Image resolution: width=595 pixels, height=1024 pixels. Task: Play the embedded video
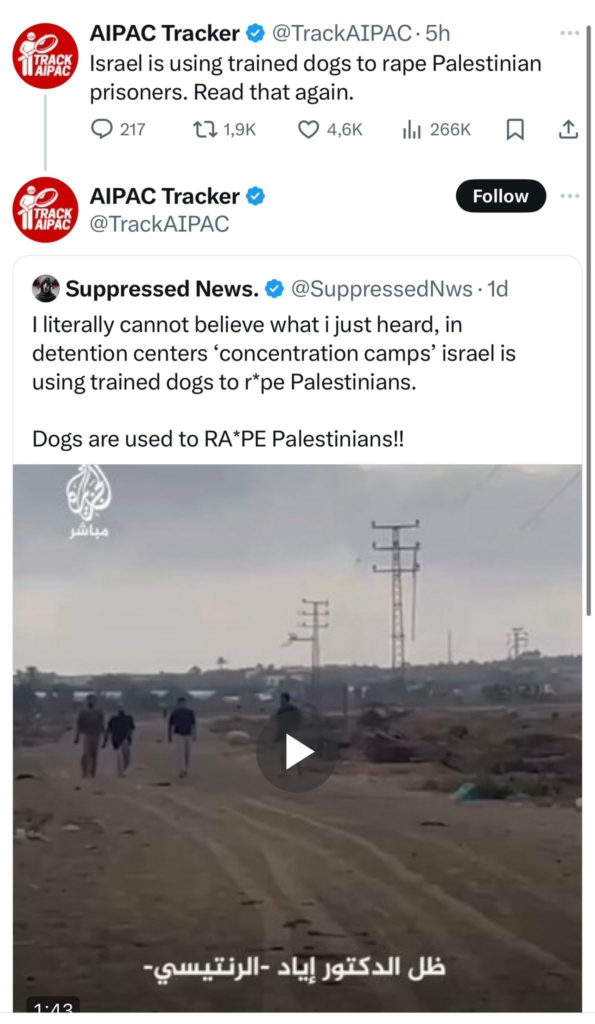pyautogui.click(x=297, y=752)
